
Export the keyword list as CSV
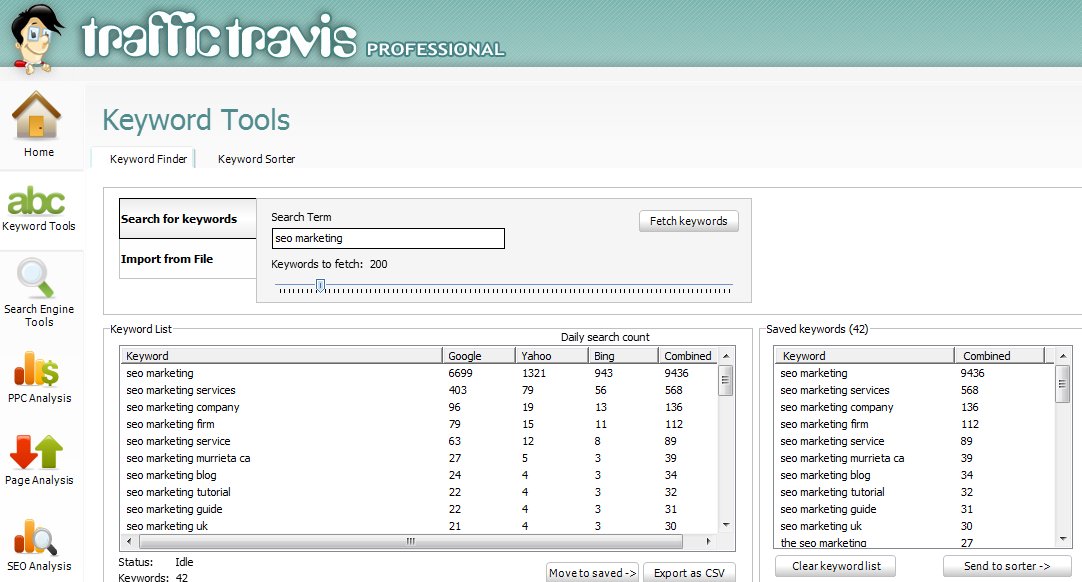pos(689,573)
